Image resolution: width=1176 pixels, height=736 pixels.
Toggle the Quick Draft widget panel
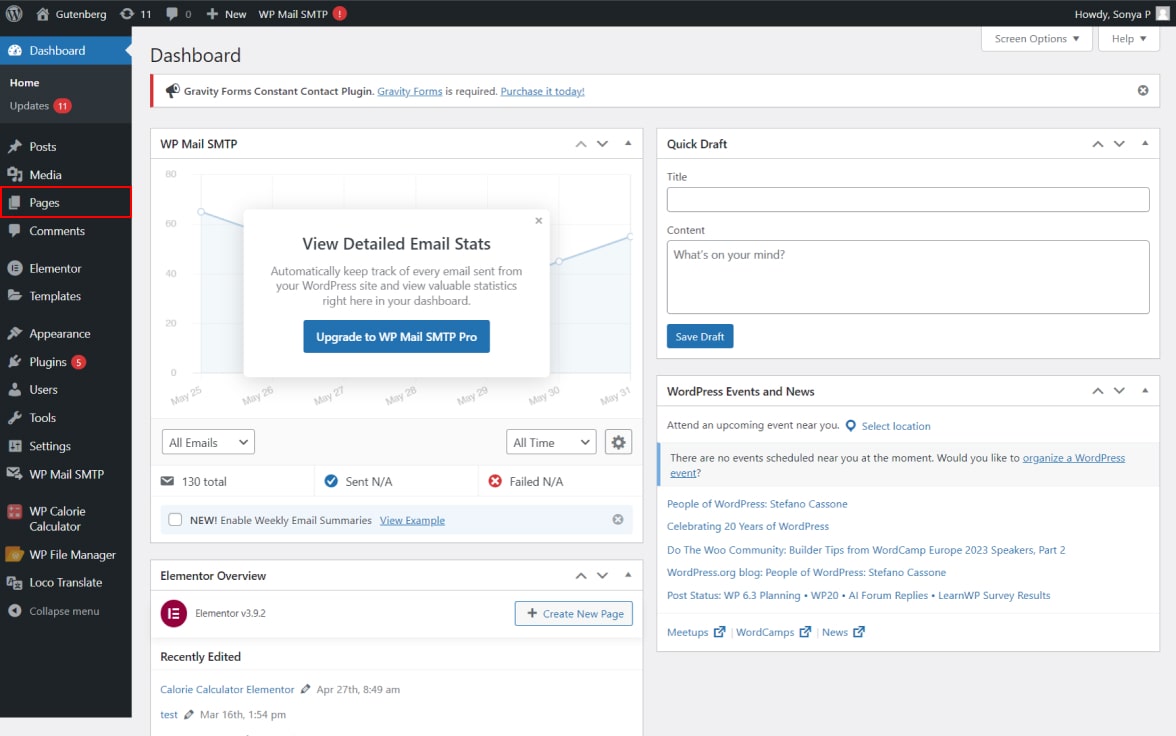1144,143
